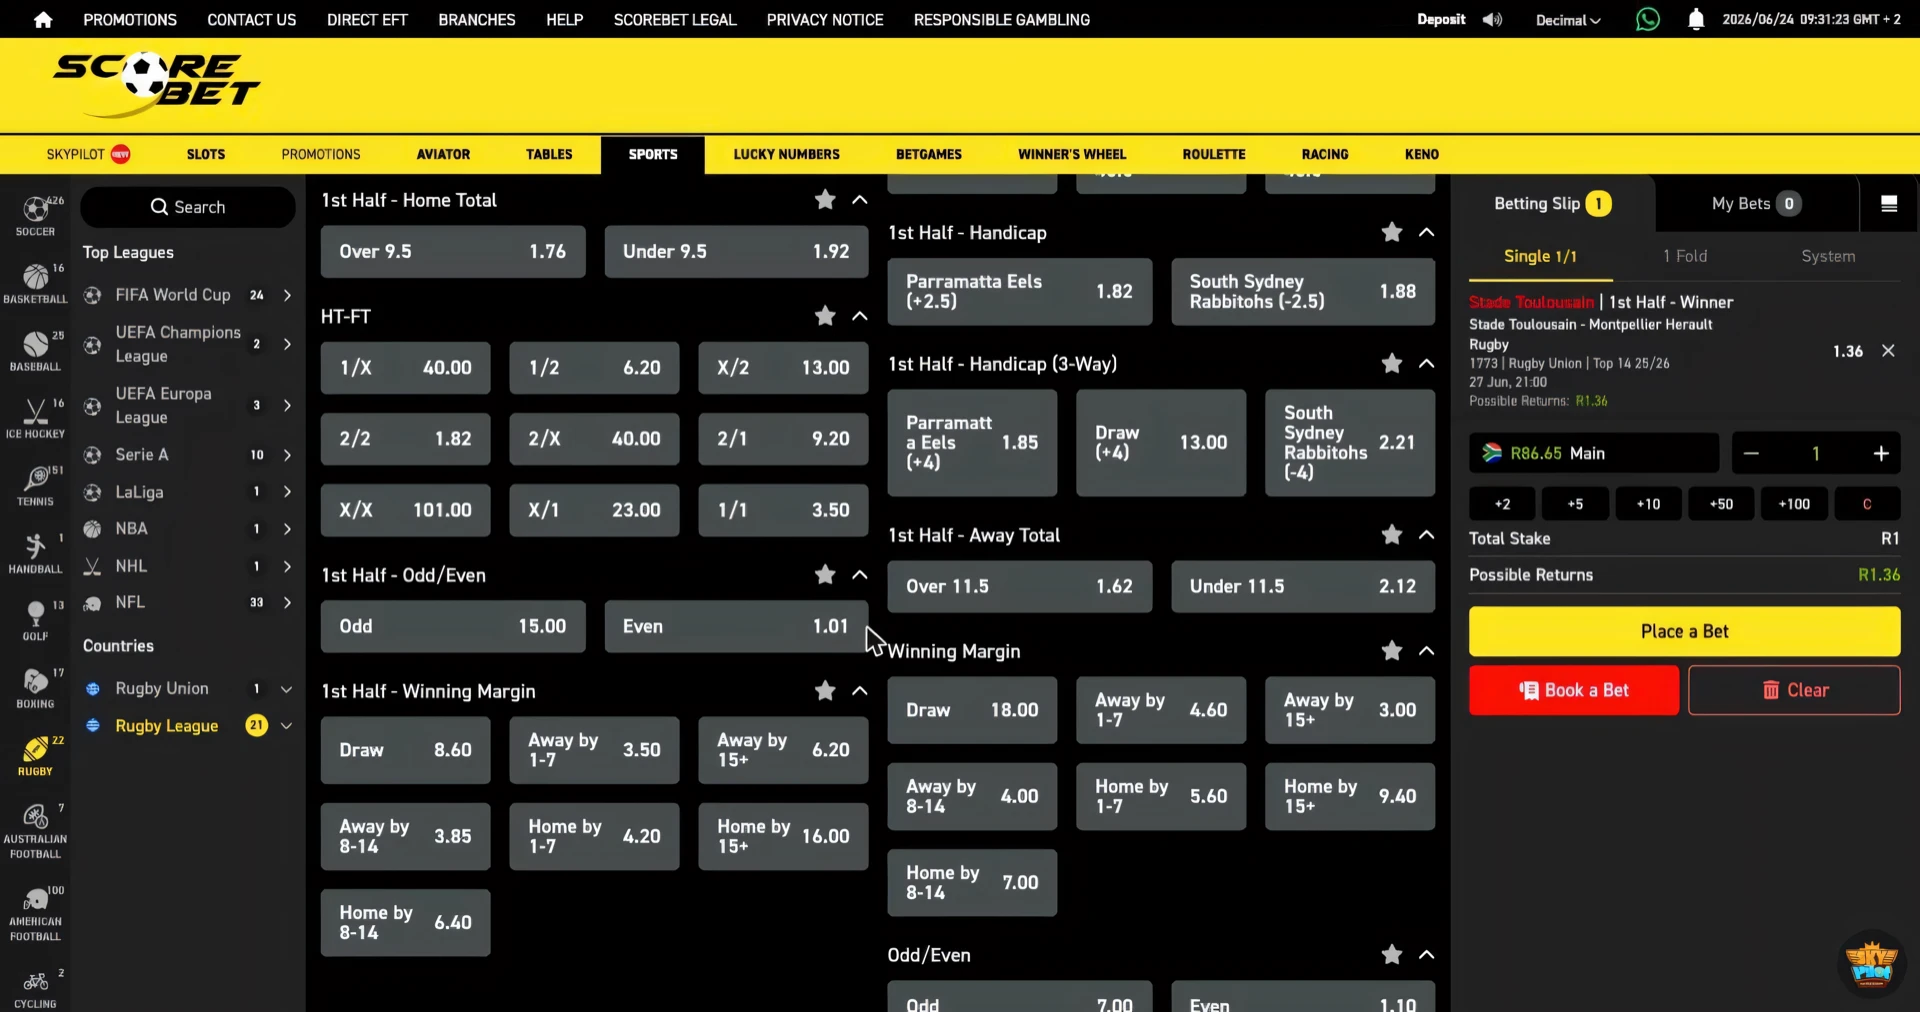Favorite the 1st Half - Odd/Even market
Screen dimensions: 1920x1012
825,575
